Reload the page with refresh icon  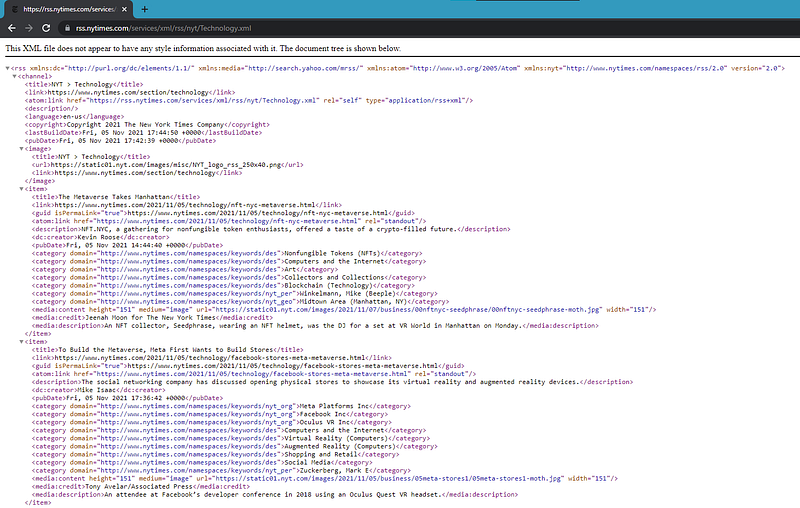[x=46, y=28]
